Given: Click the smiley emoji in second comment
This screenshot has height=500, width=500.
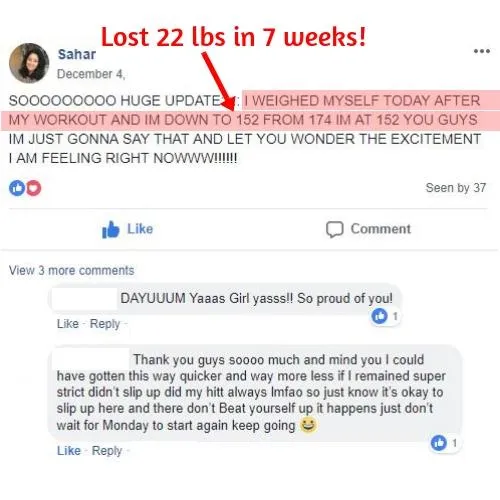Looking at the screenshot, I should pyautogui.click(x=308, y=425).
